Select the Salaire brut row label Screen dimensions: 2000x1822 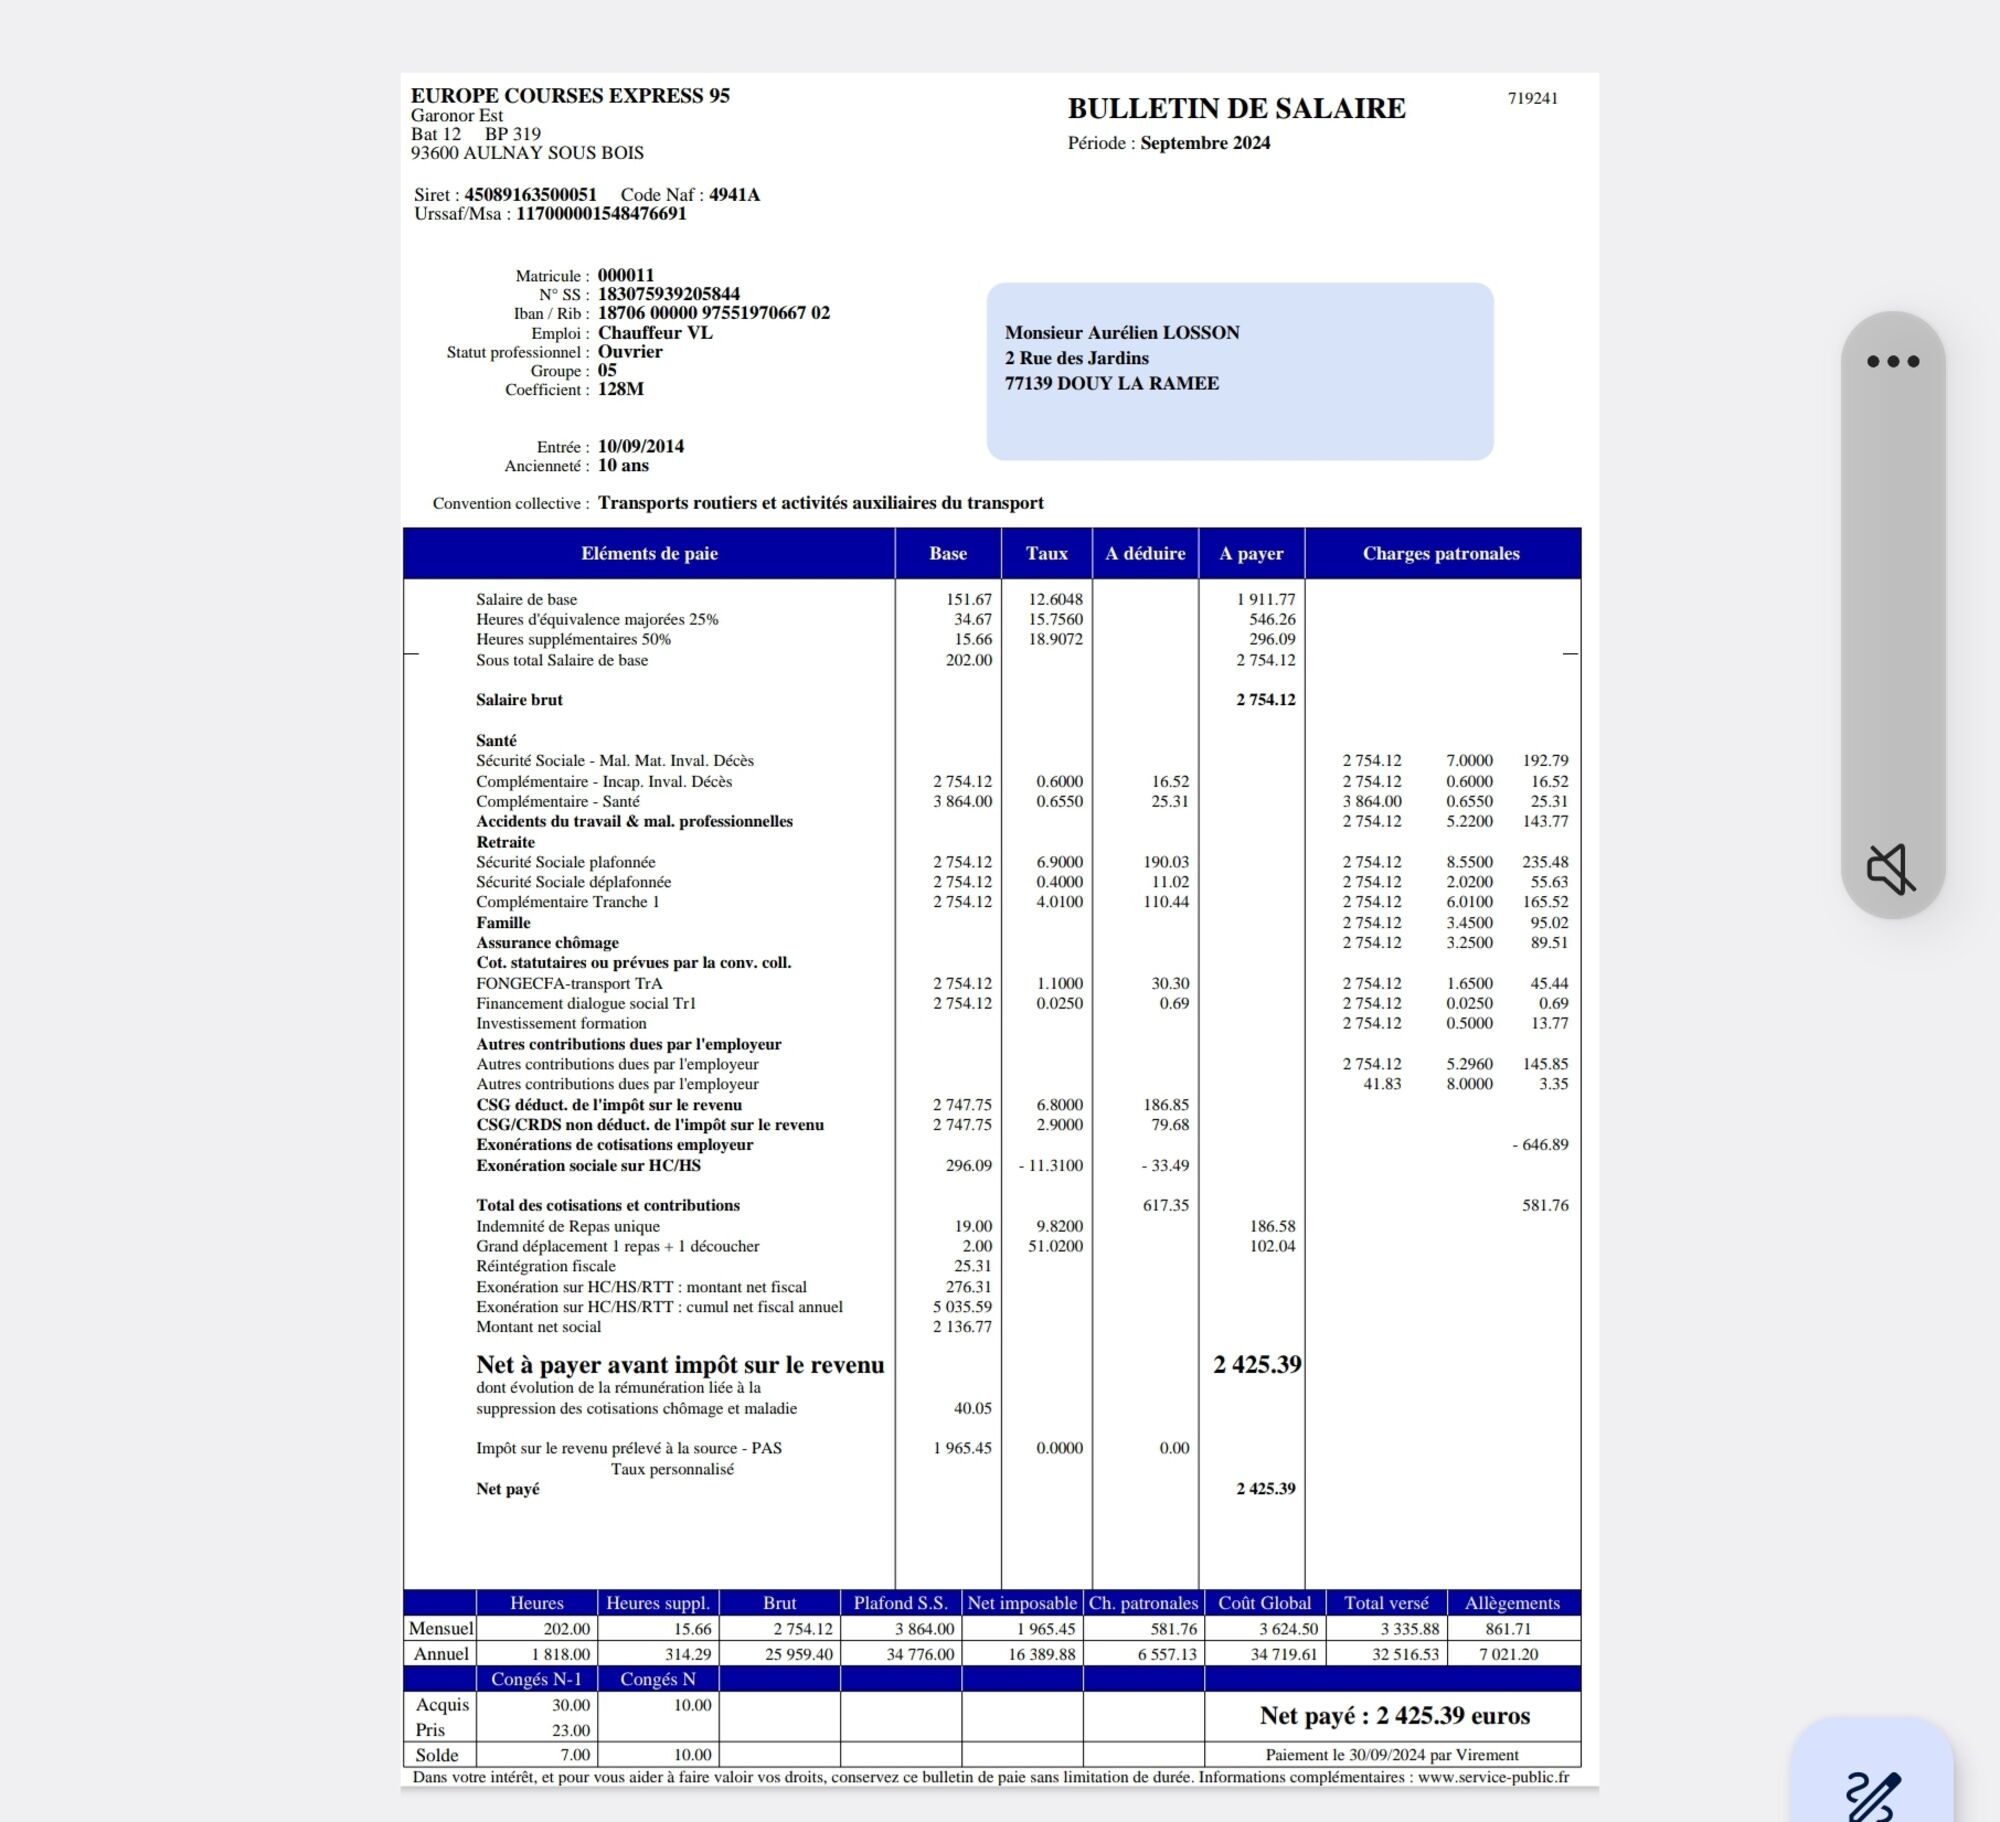point(519,700)
